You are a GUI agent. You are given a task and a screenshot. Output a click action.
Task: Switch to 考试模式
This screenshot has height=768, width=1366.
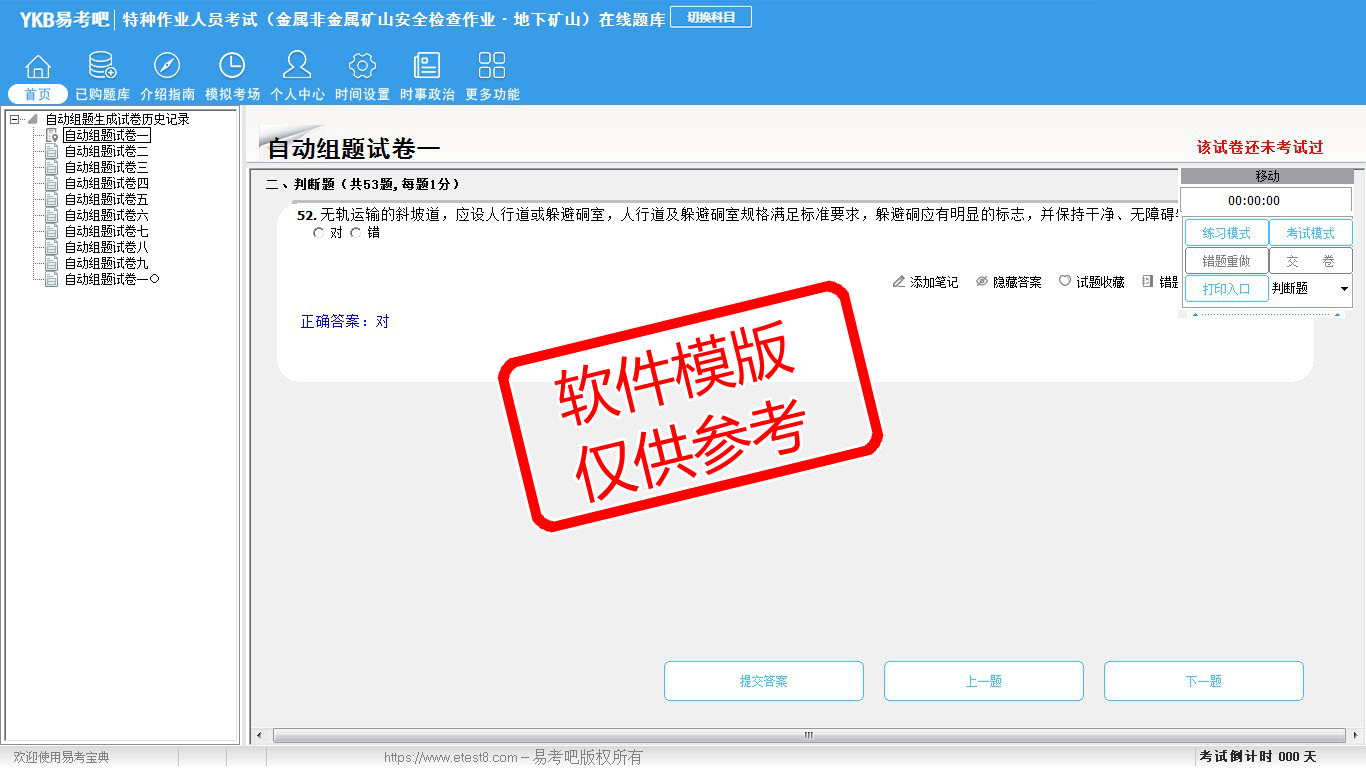click(x=1310, y=233)
